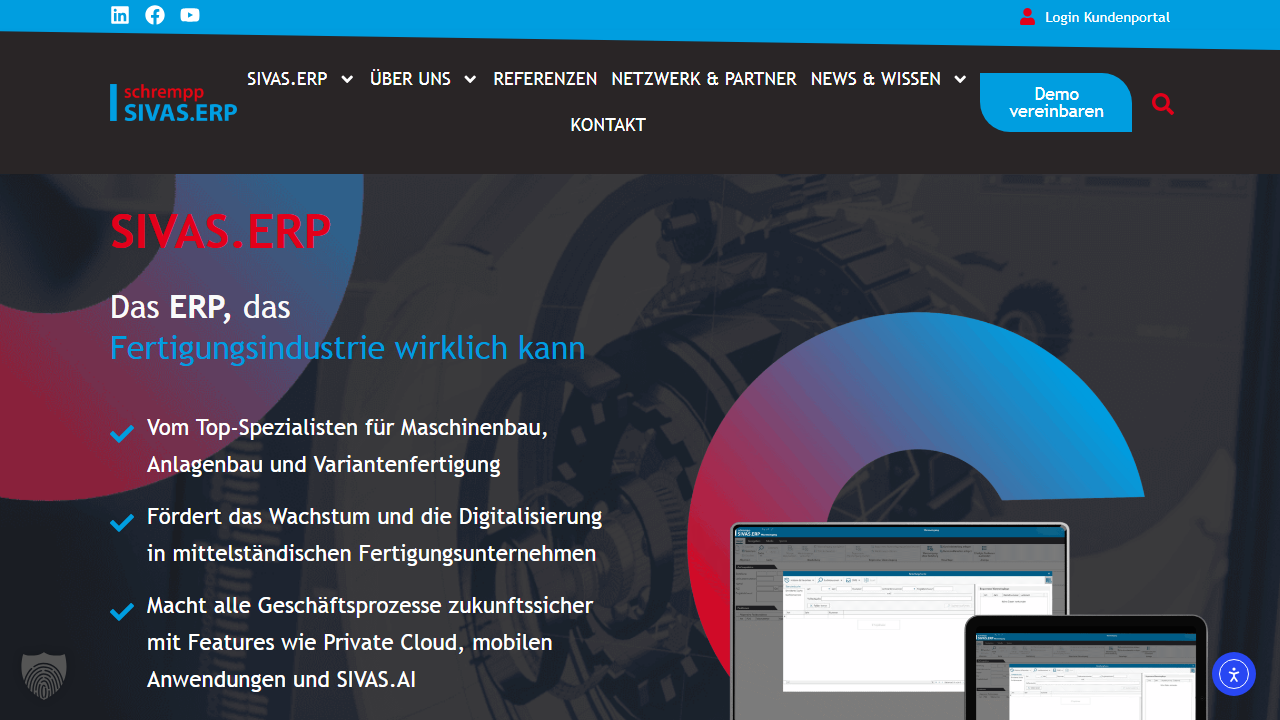The width and height of the screenshot is (1280, 720).
Task: Click the text 'Vom Top-Spezialisten für Maschinenbau'
Action: click(347, 428)
